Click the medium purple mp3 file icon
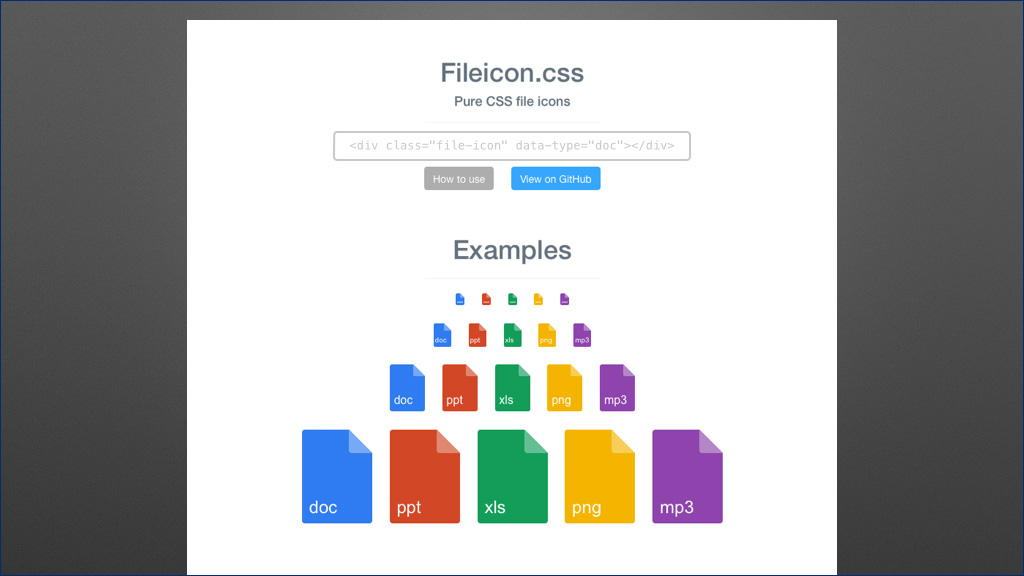Image resolution: width=1024 pixels, height=576 pixels. pos(617,388)
